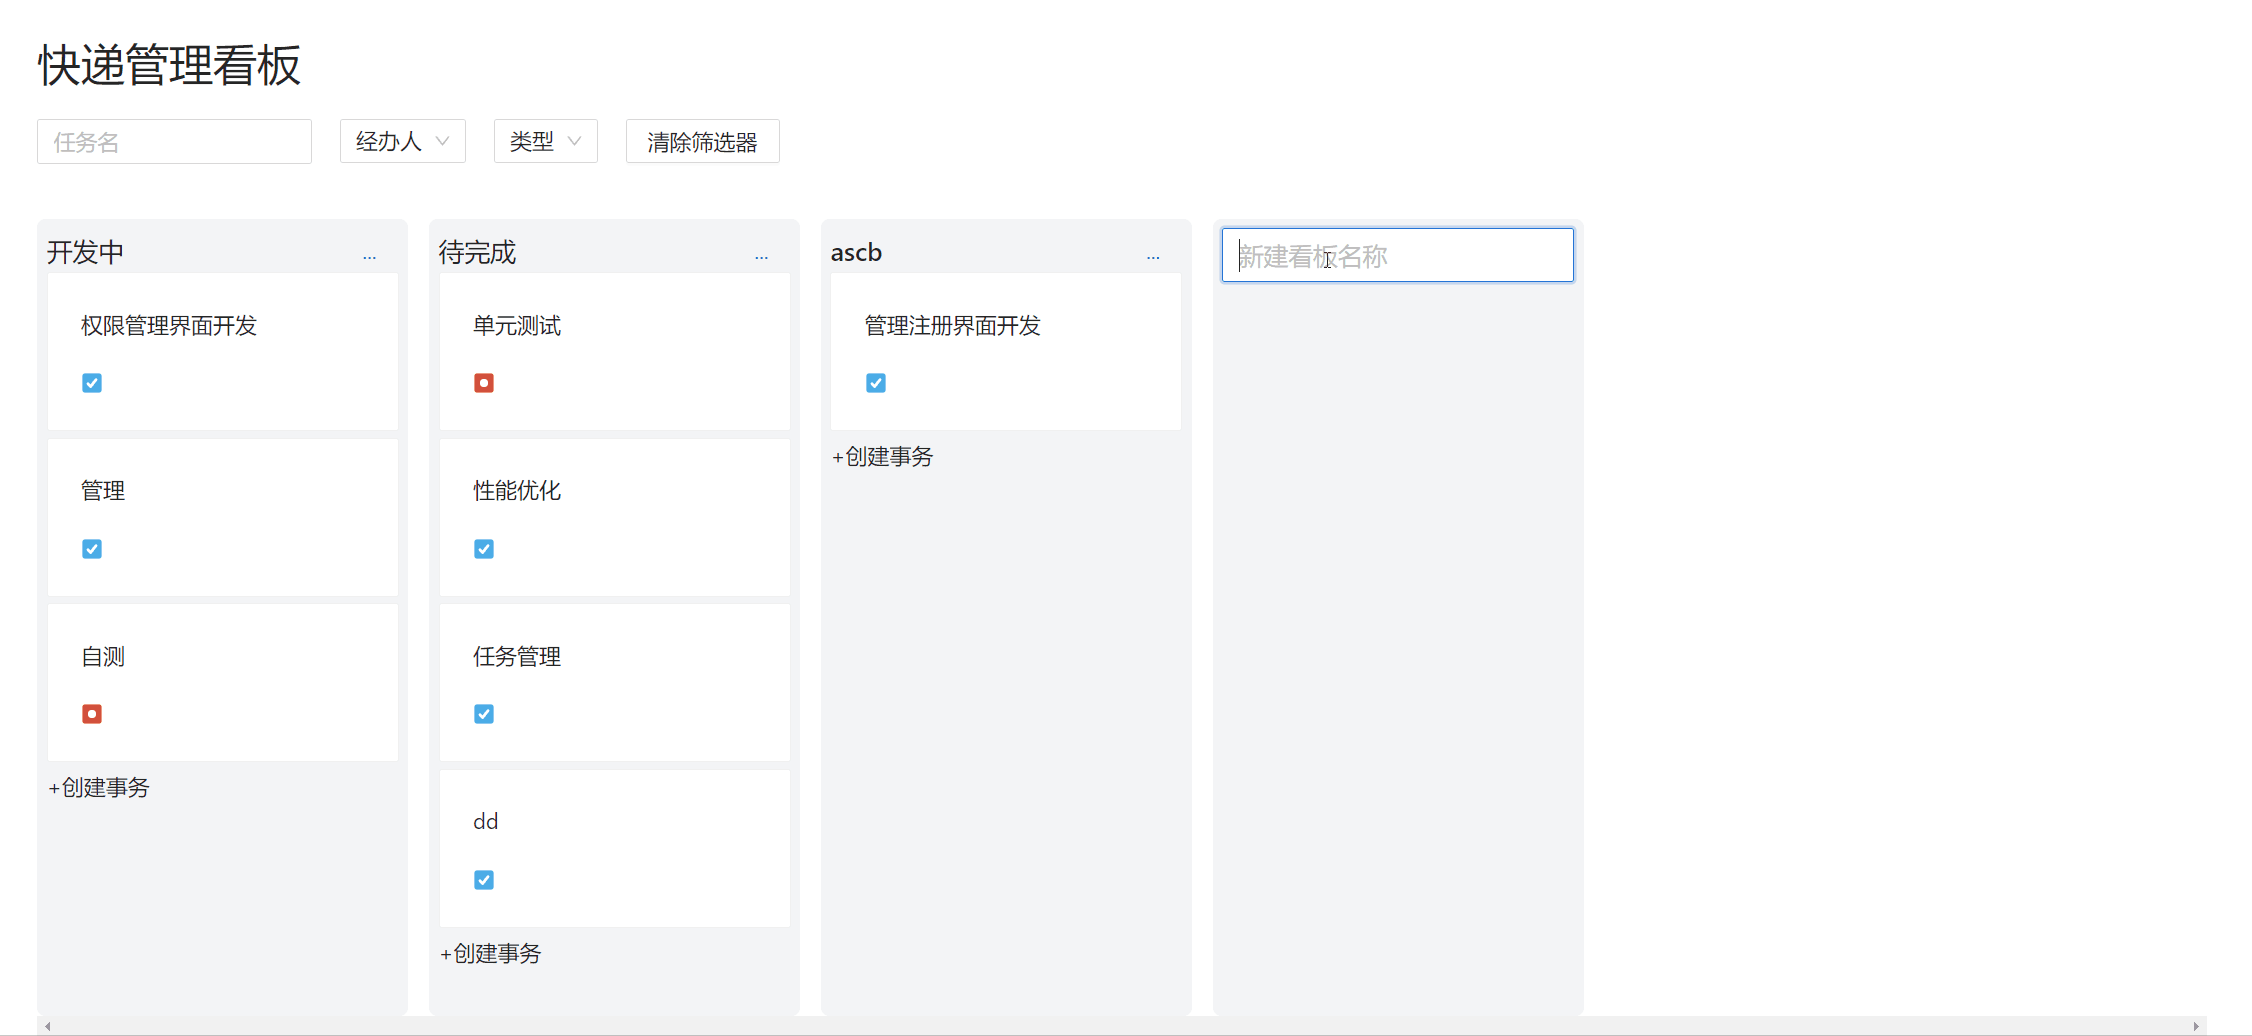Click the red status icon on 单元测试 card
The height and width of the screenshot is (1036, 2252).
[x=484, y=382]
